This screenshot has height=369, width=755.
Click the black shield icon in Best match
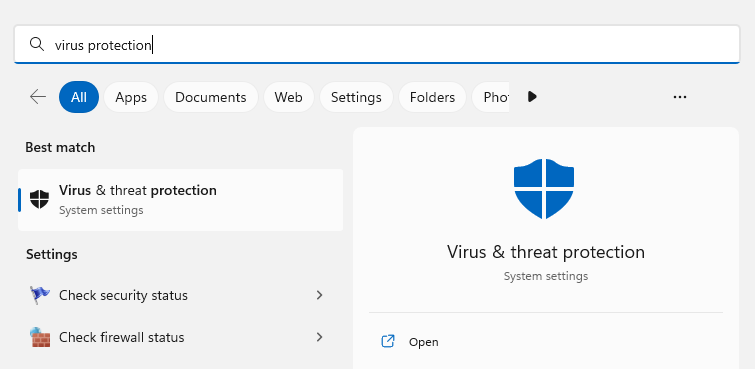click(x=39, y=199)
